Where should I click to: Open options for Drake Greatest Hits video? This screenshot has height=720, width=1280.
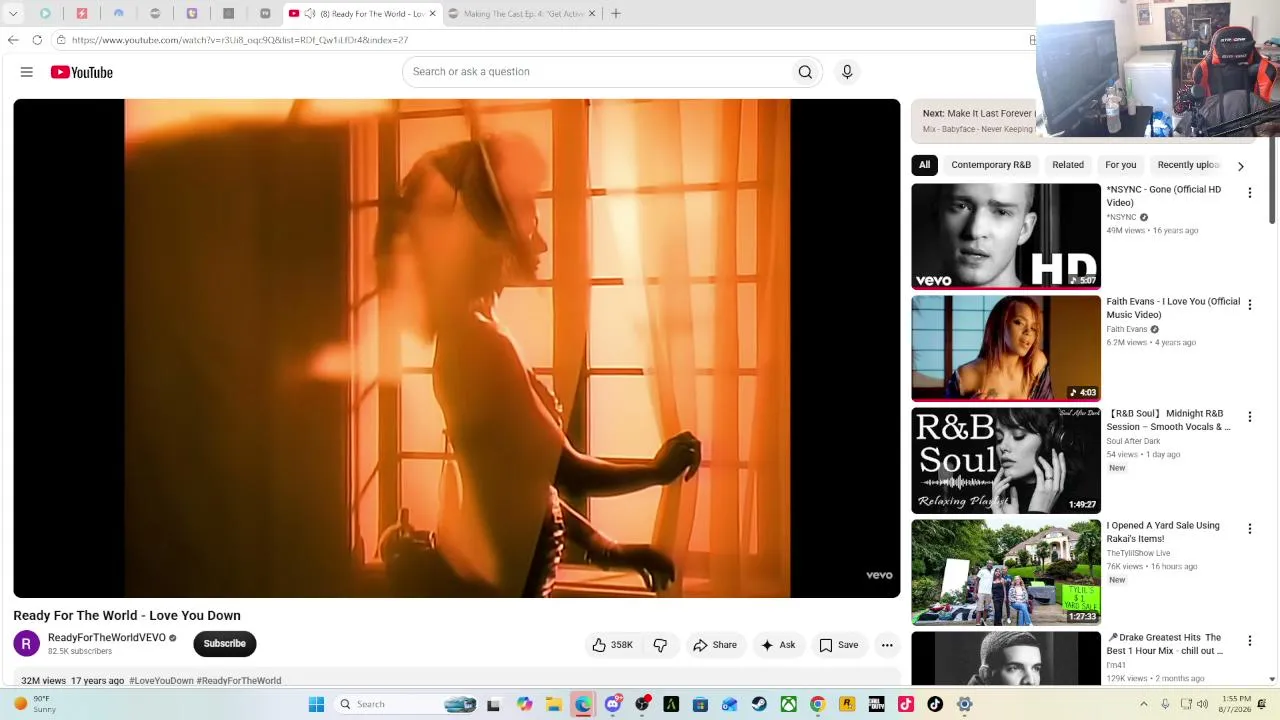tap(1249, 641)
